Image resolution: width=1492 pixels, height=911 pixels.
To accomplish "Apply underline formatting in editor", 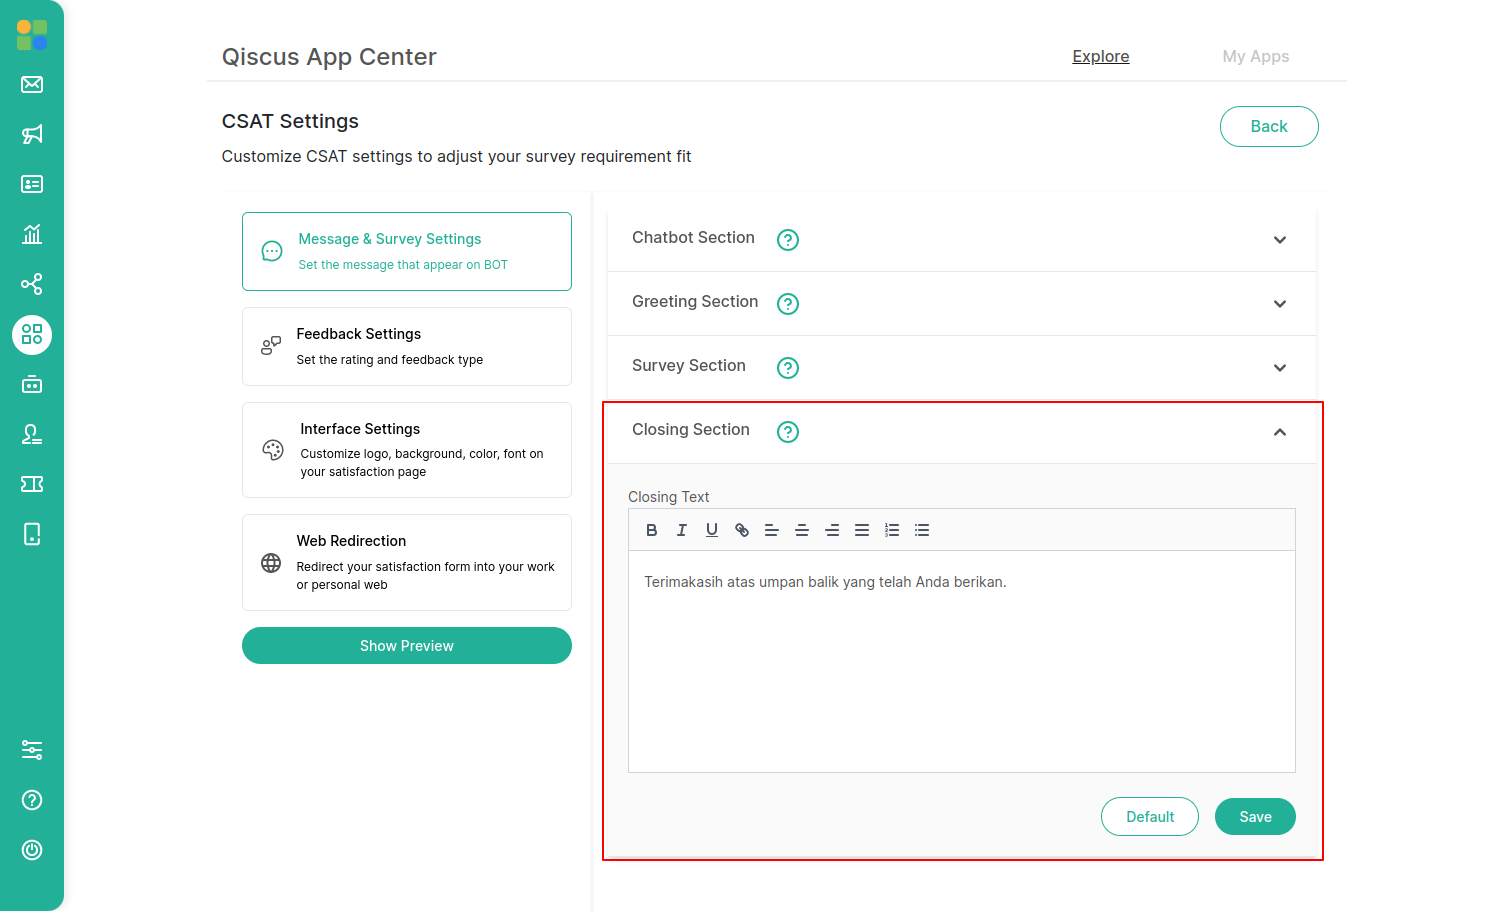I will 712,530.
